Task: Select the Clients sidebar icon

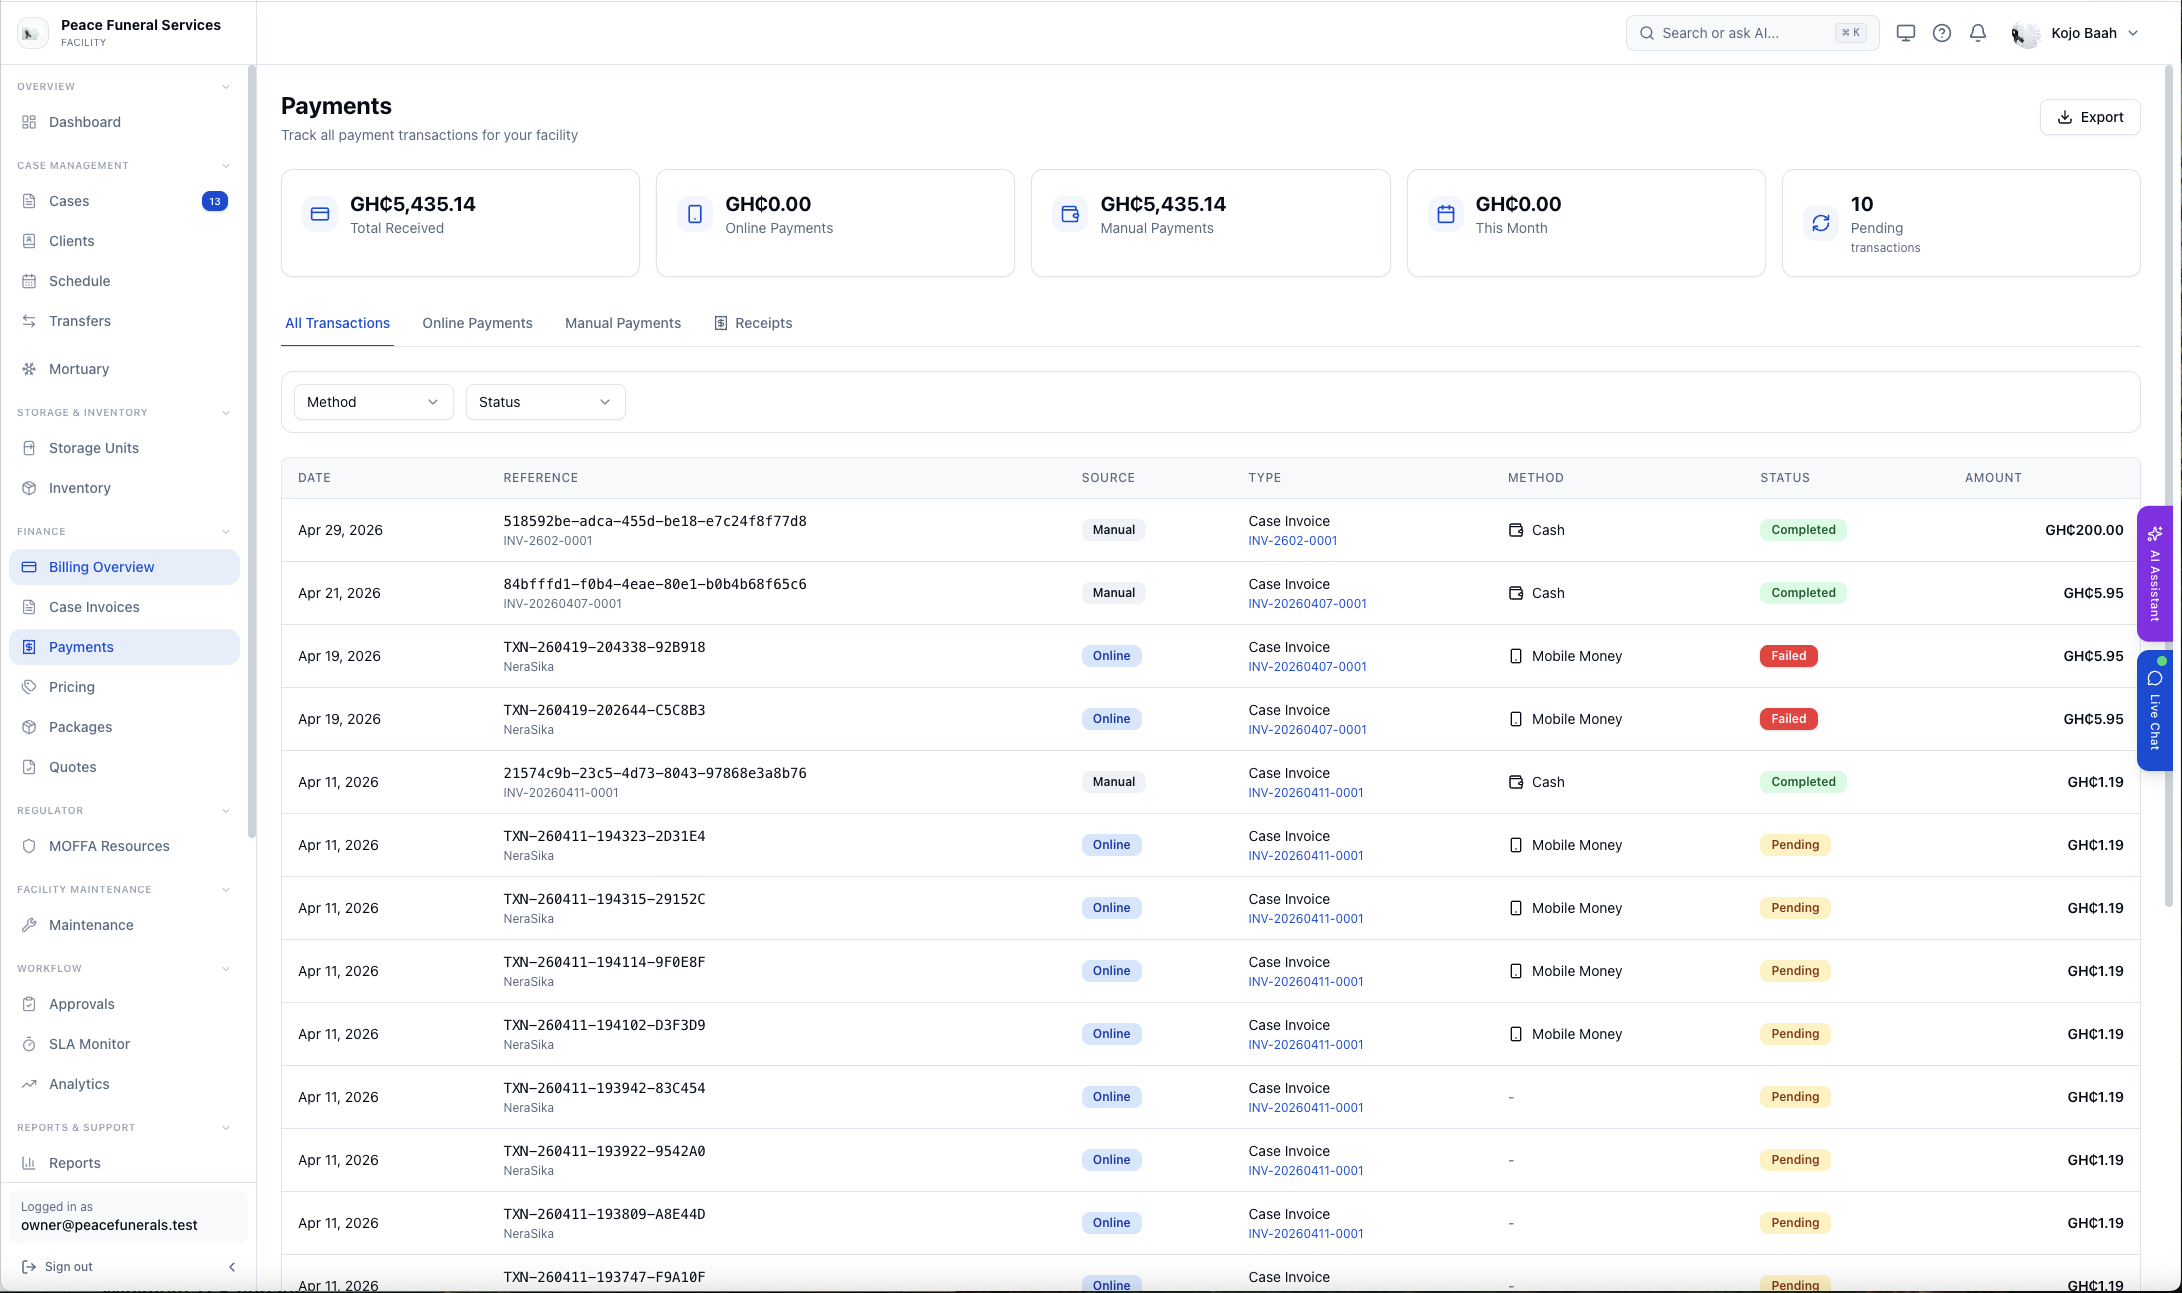Action: [x=29, y=241]
